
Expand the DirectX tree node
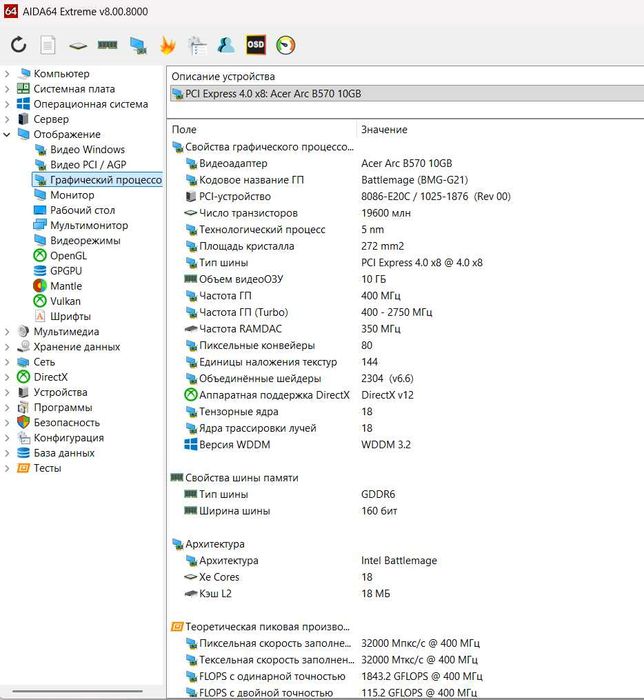[7, 377]
